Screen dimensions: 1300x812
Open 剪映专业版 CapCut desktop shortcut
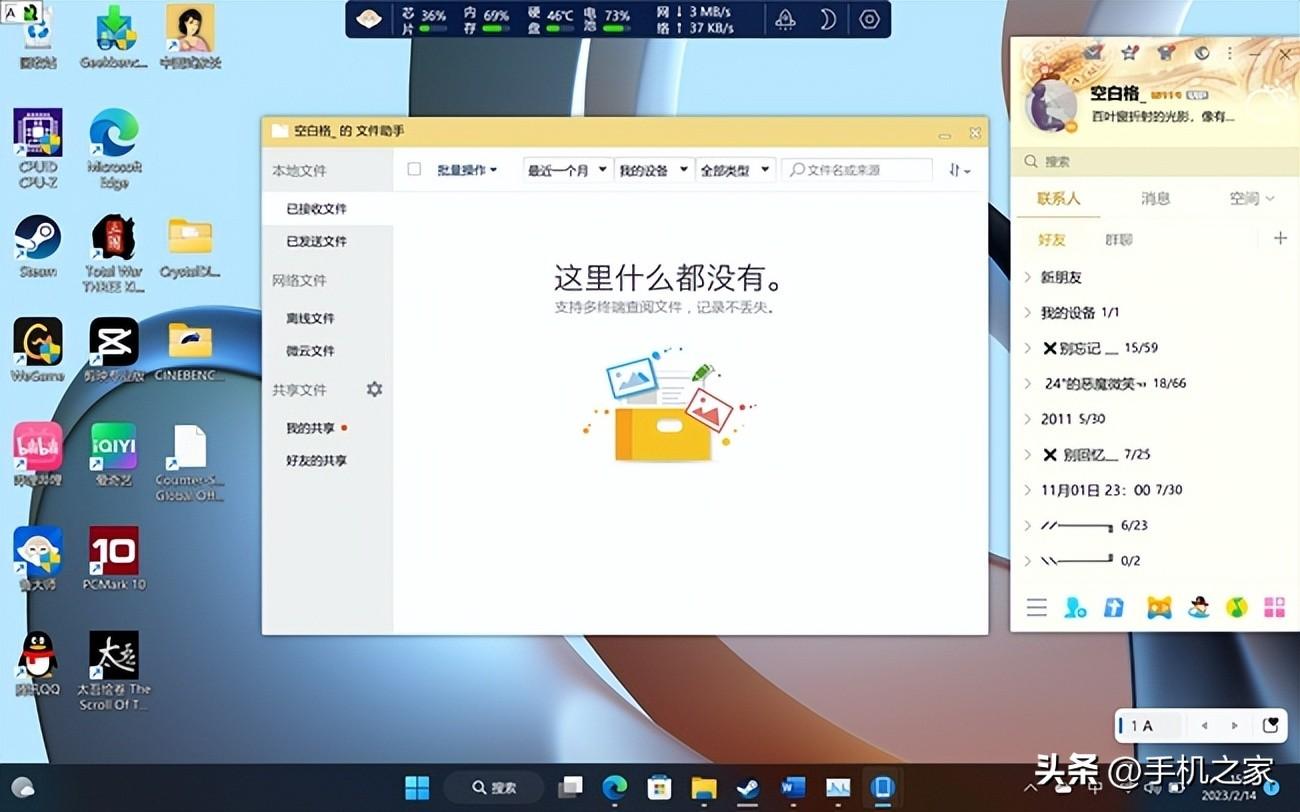click(114, 350)
